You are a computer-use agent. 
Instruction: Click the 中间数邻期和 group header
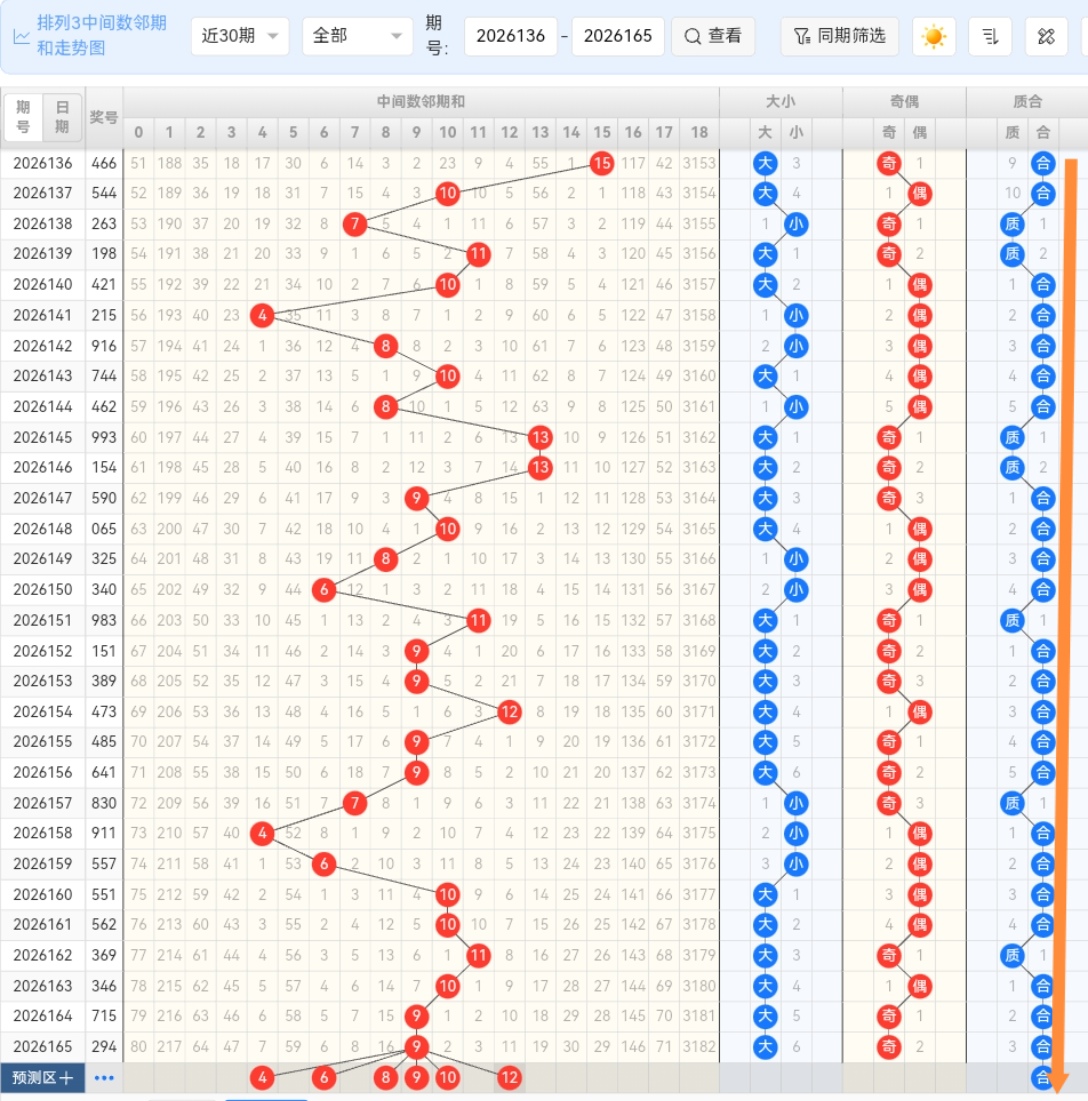(421, 102)
